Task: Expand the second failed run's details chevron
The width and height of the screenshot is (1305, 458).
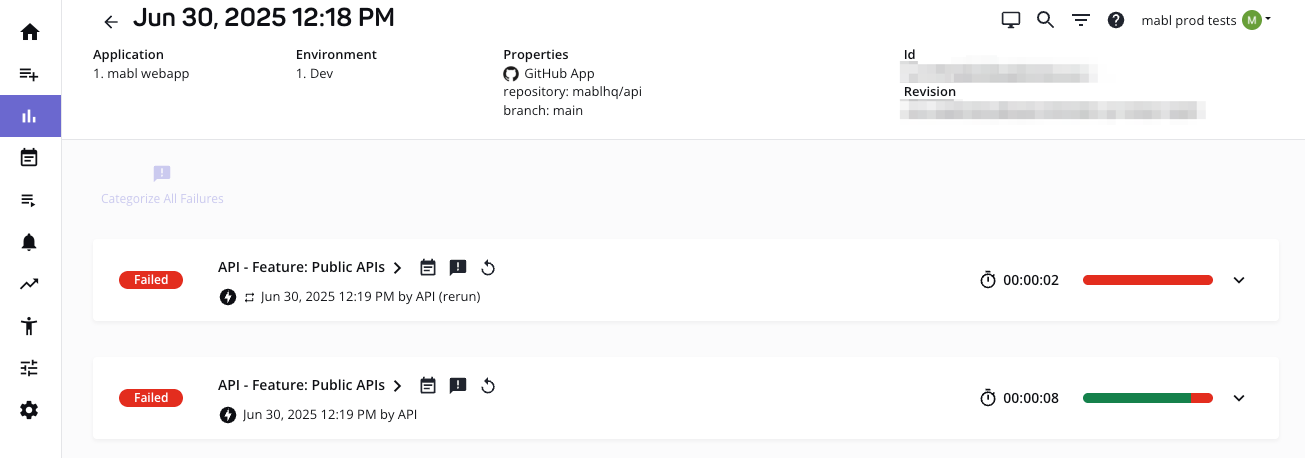Action: coord(1239,398)
